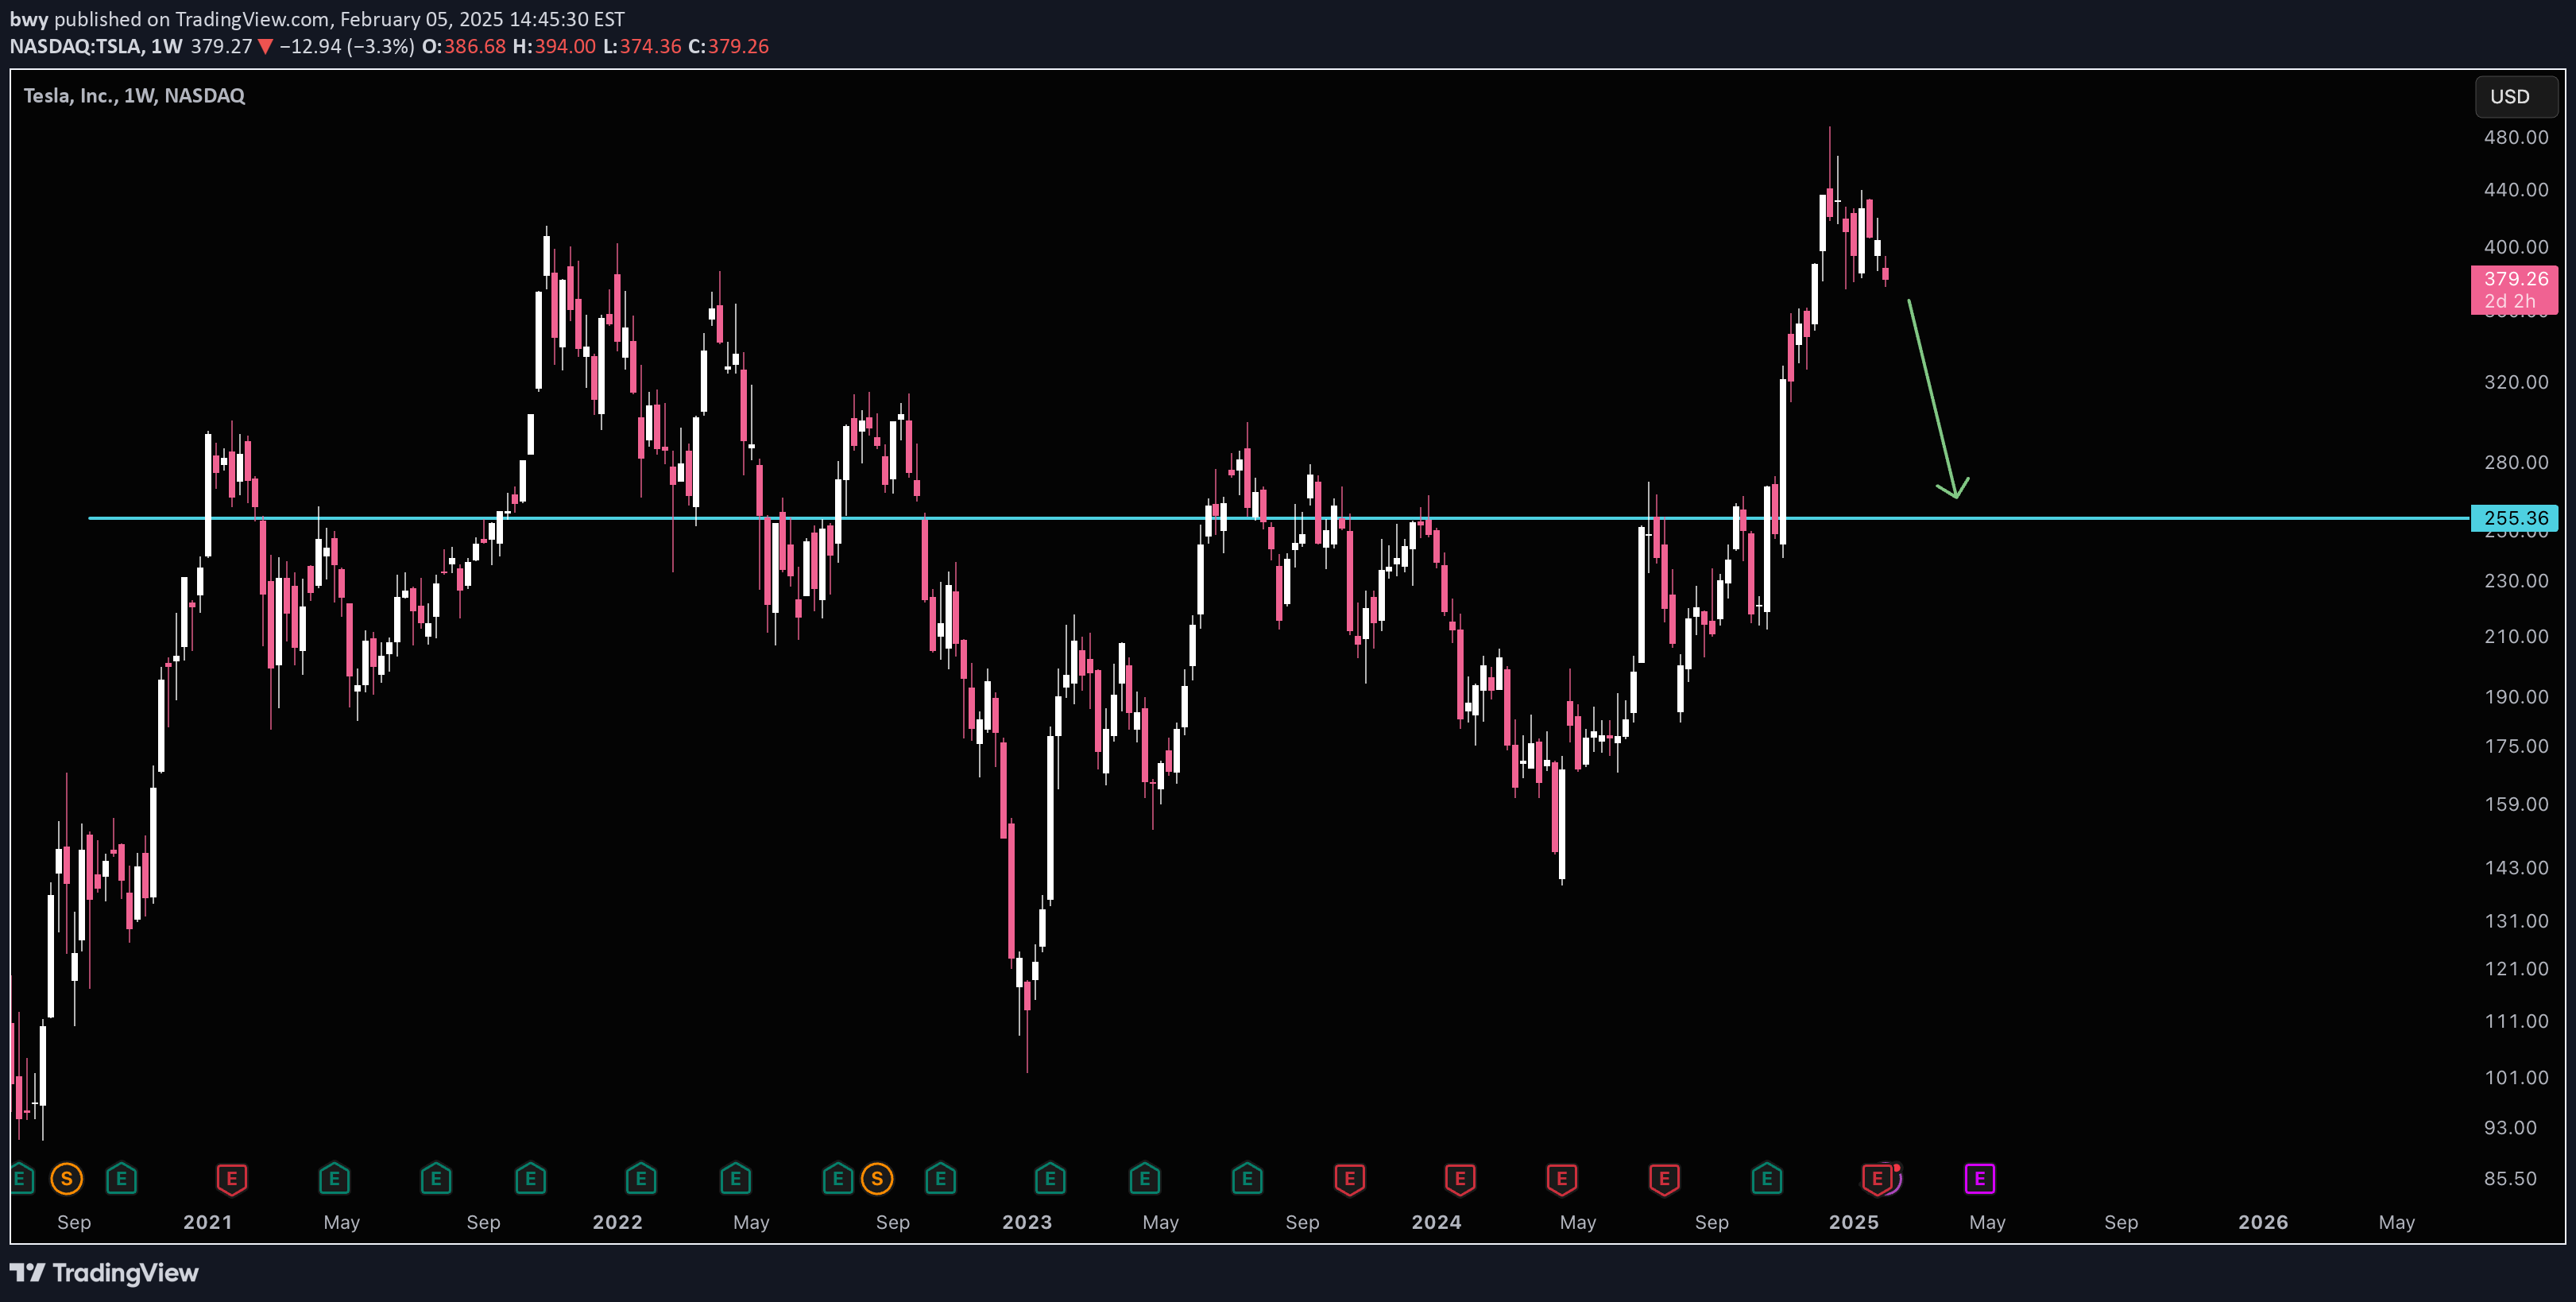The width and height of the screenshot is (2576, 1302).
Task: Open the purple upcoming earnings E marker
Action: (x=1980, y=1179)
